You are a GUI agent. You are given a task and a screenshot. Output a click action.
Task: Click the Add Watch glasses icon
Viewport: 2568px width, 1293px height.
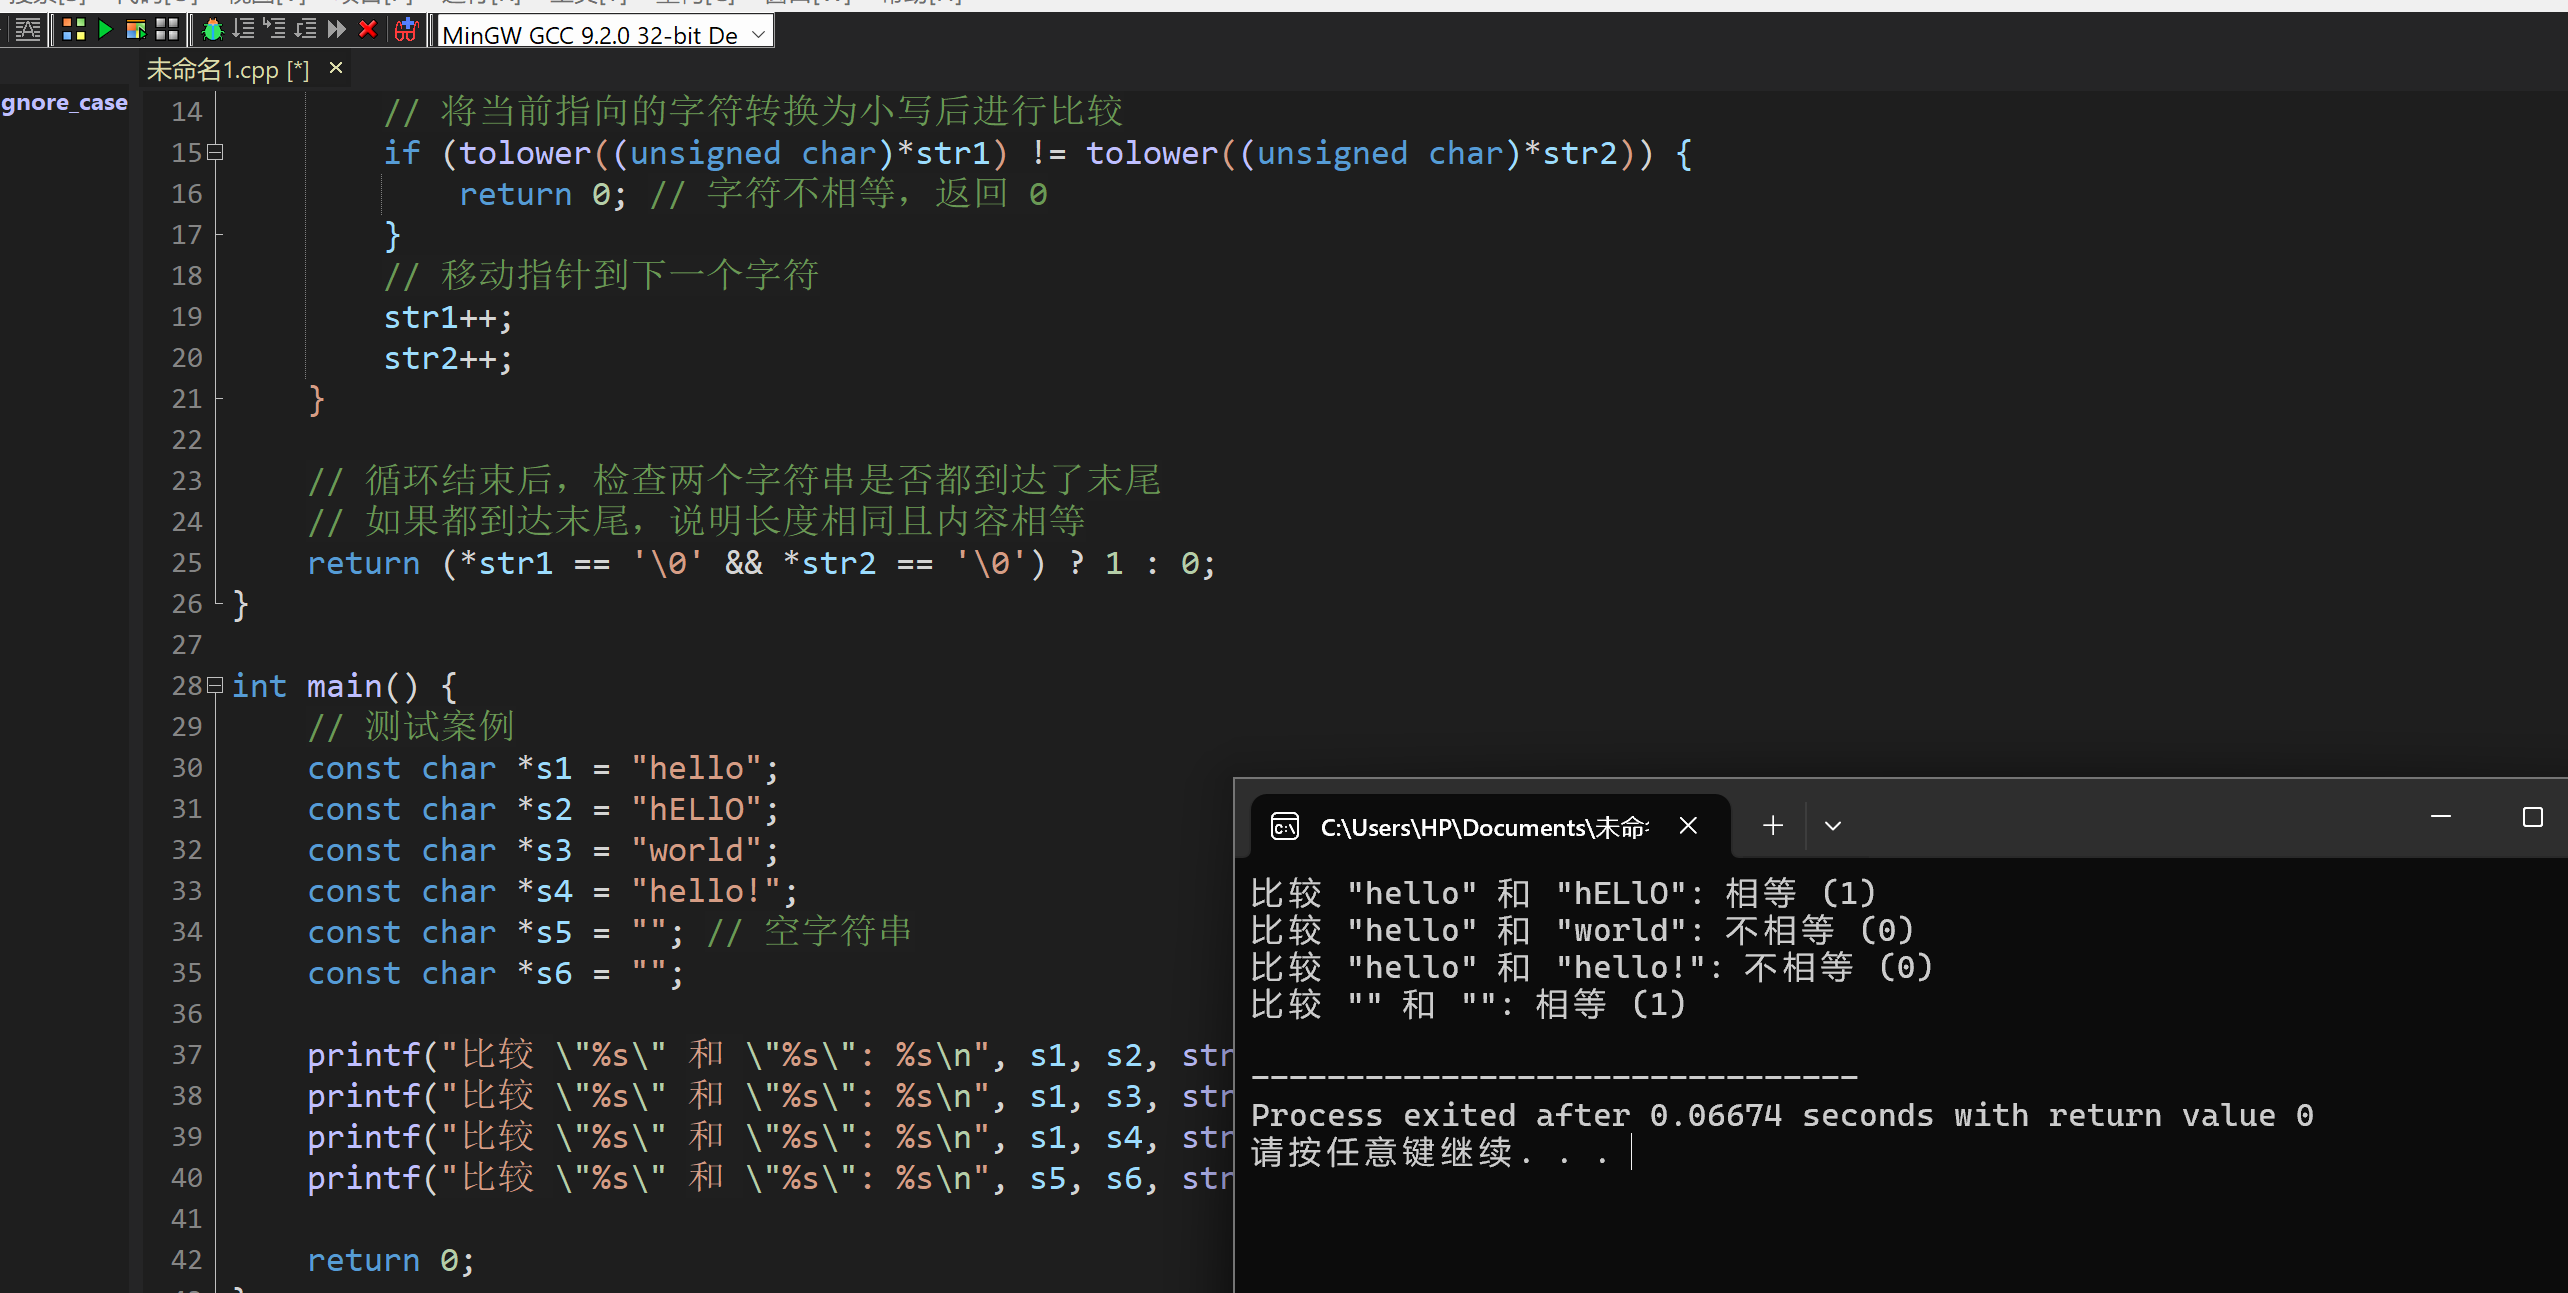[406, 30]
